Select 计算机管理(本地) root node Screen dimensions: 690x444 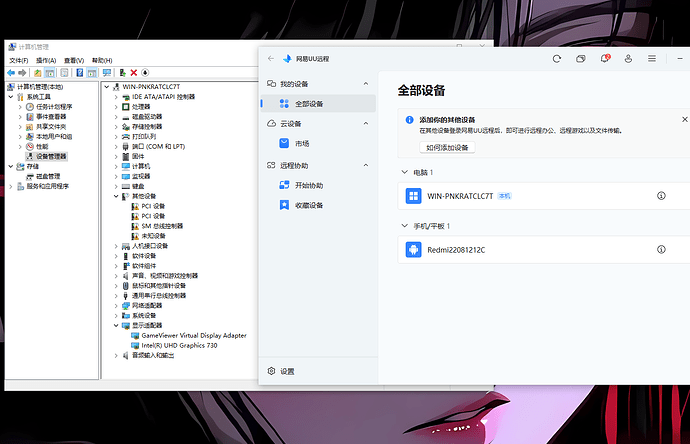[x=36, y=87]
